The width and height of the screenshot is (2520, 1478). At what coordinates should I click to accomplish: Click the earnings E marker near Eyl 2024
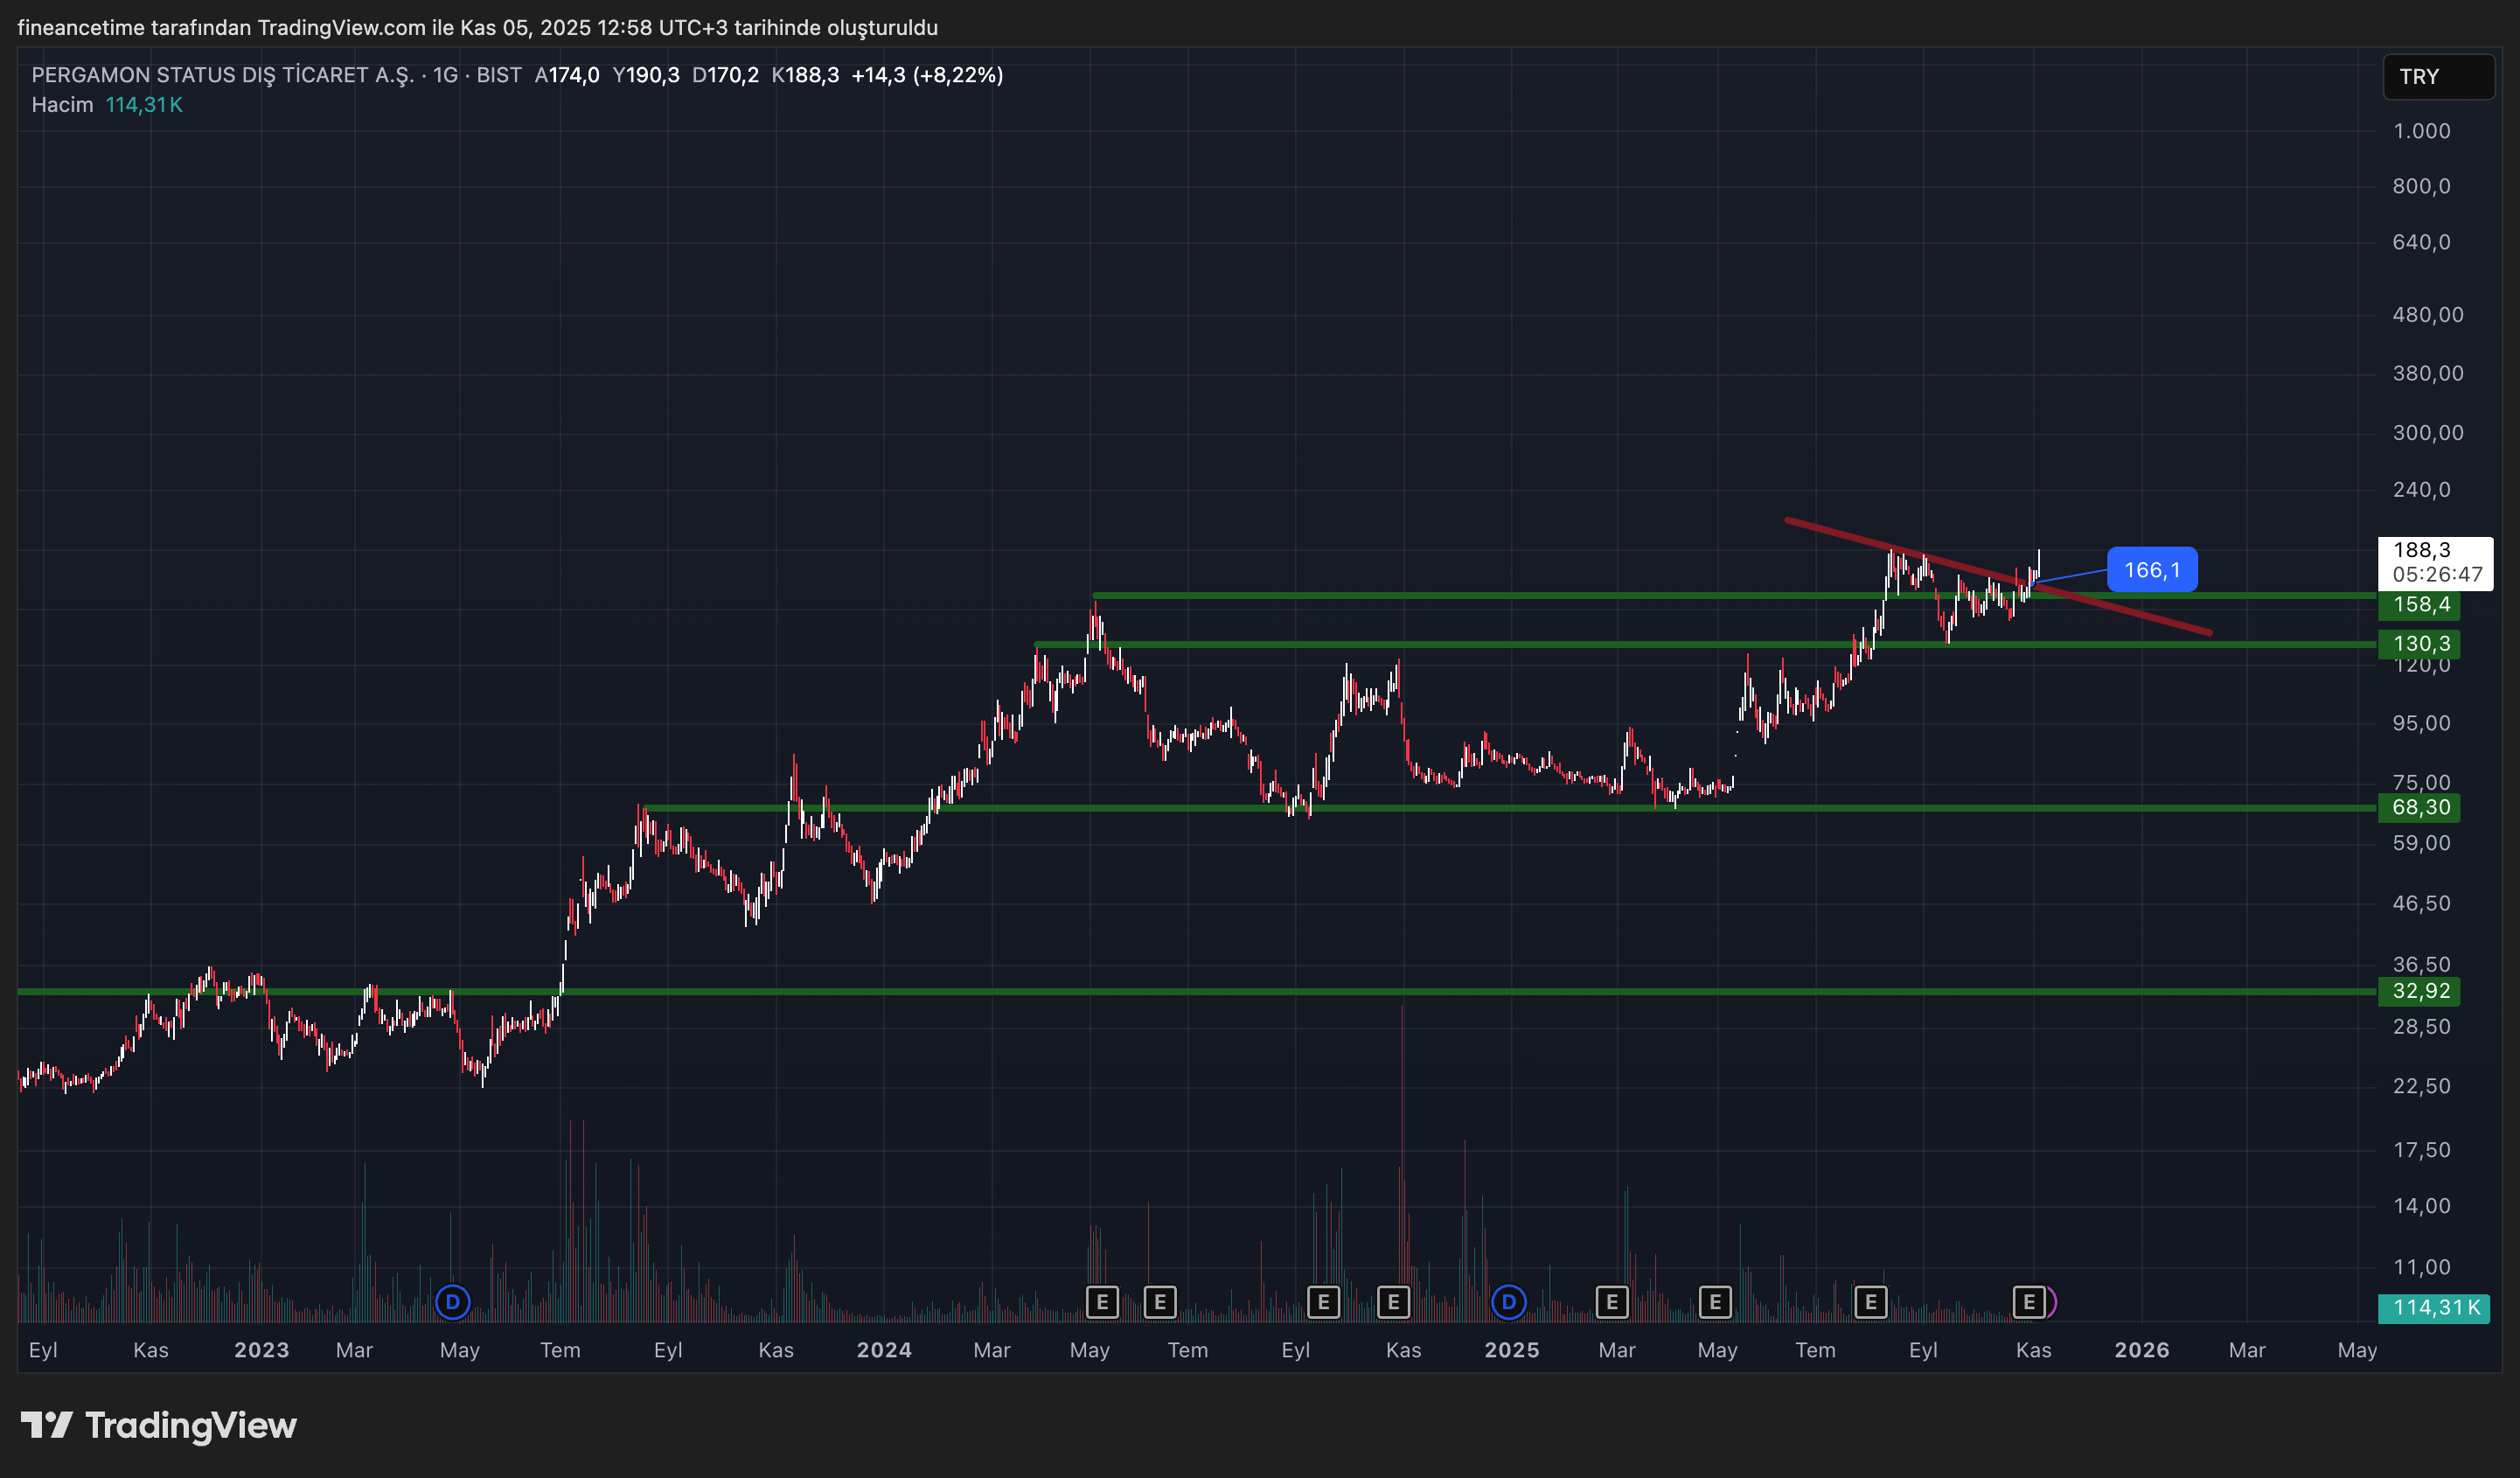[x=1323, y=1302]
